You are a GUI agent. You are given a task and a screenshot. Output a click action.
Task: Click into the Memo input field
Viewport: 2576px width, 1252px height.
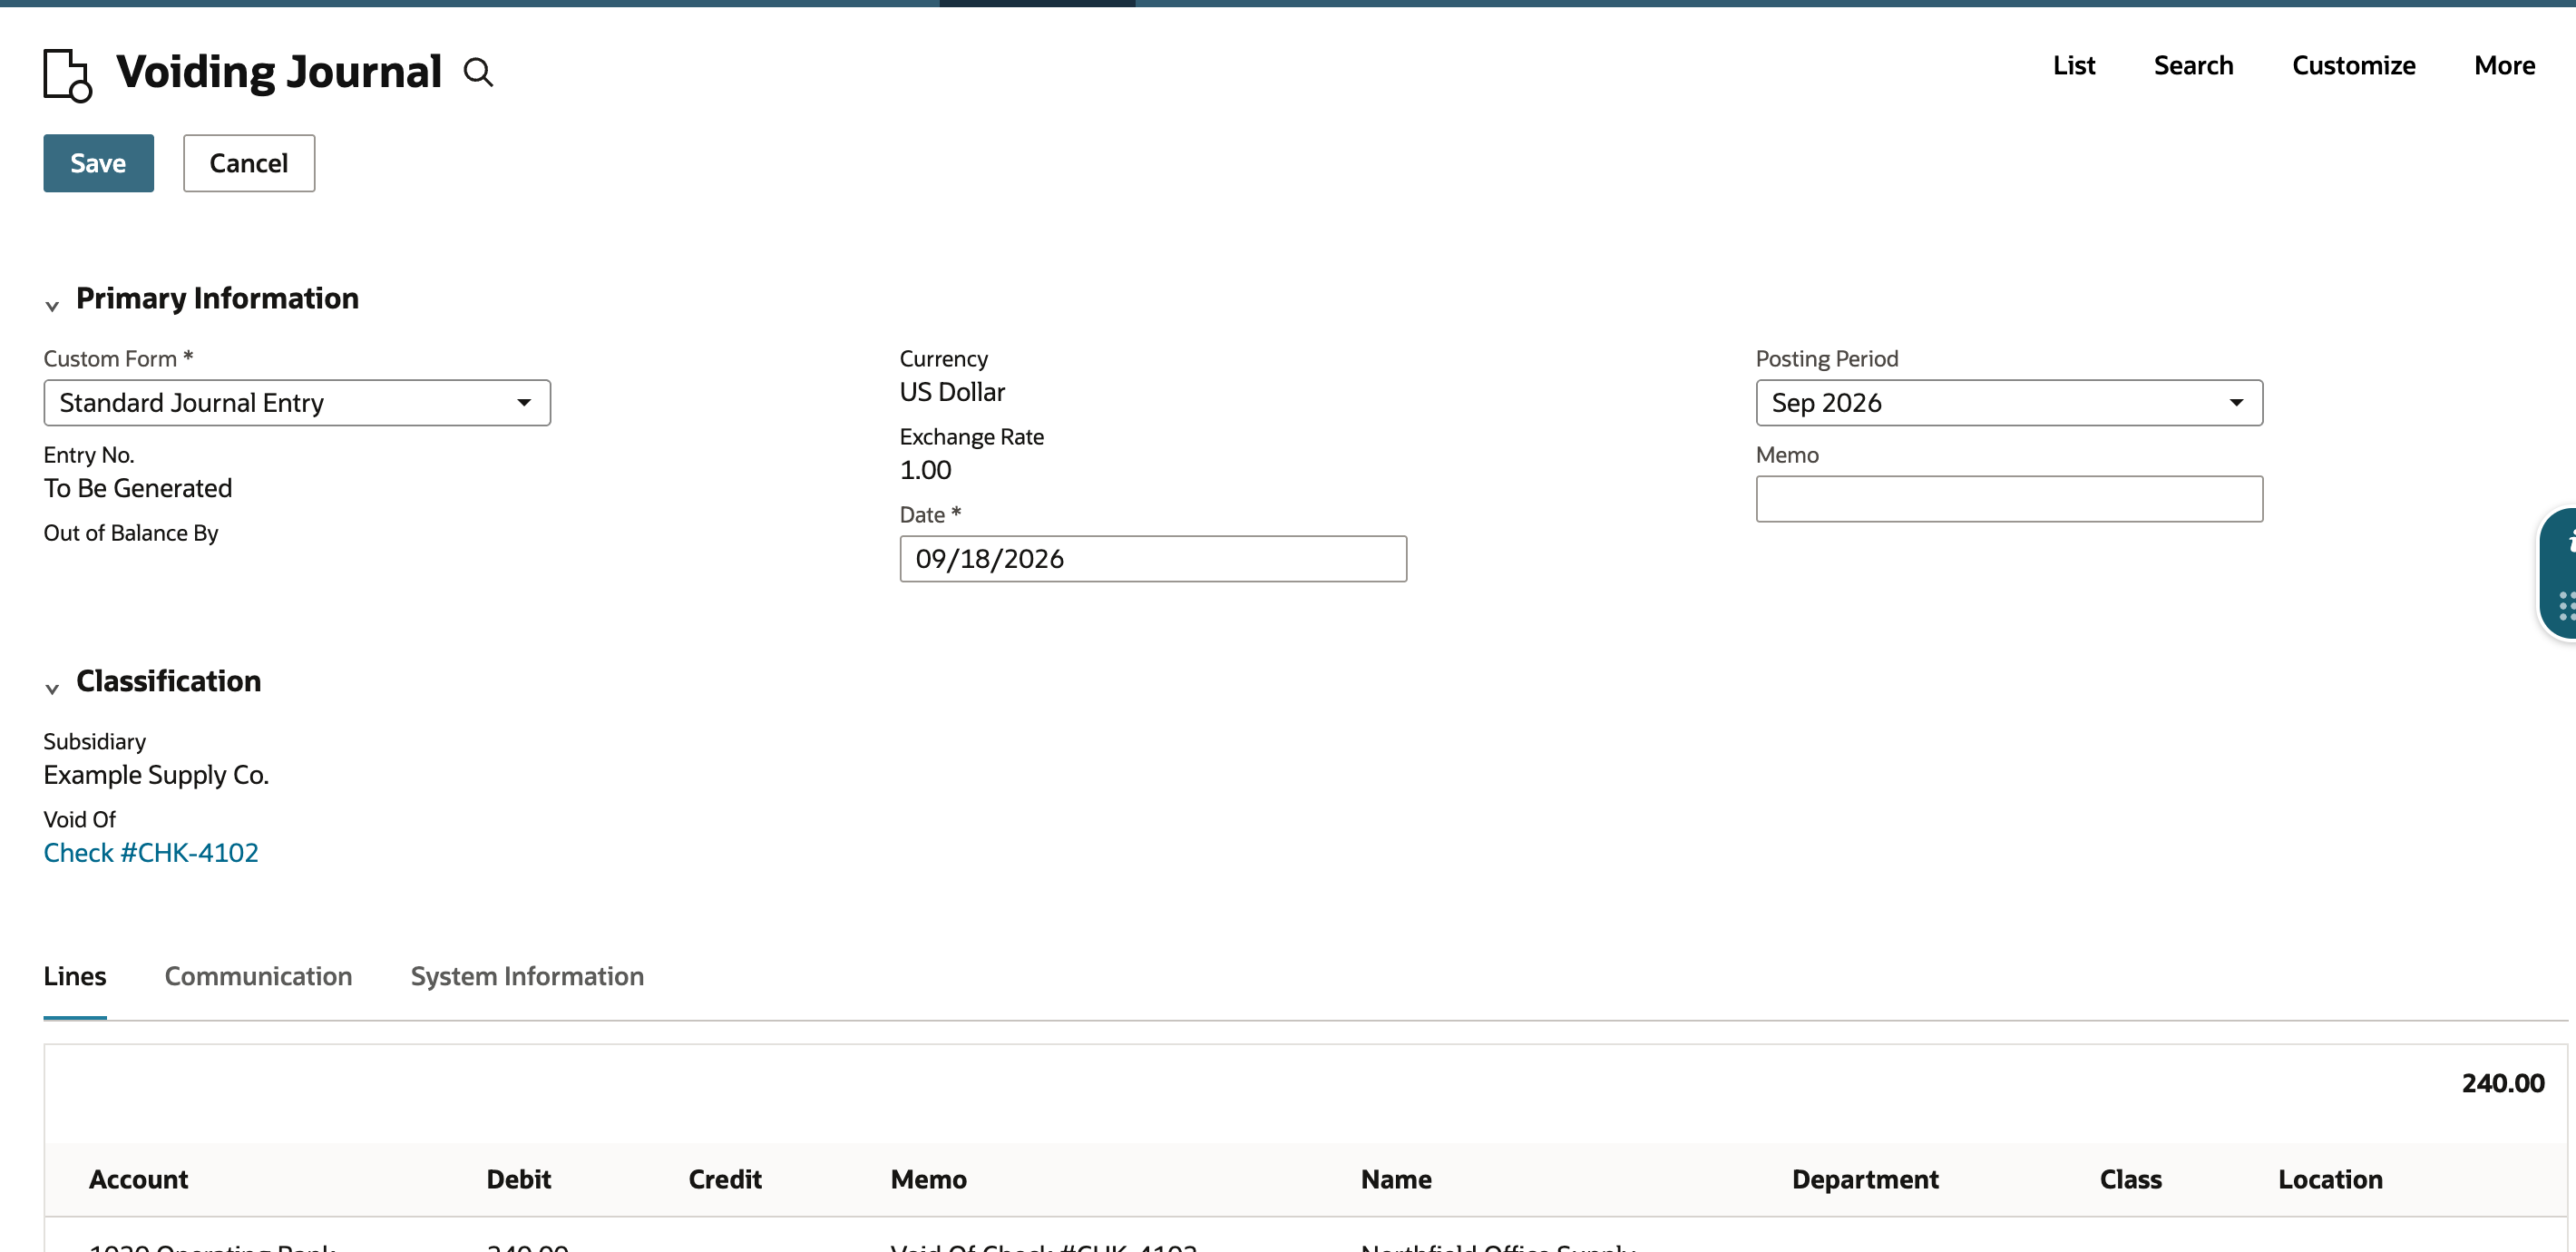pos(2009,499)
